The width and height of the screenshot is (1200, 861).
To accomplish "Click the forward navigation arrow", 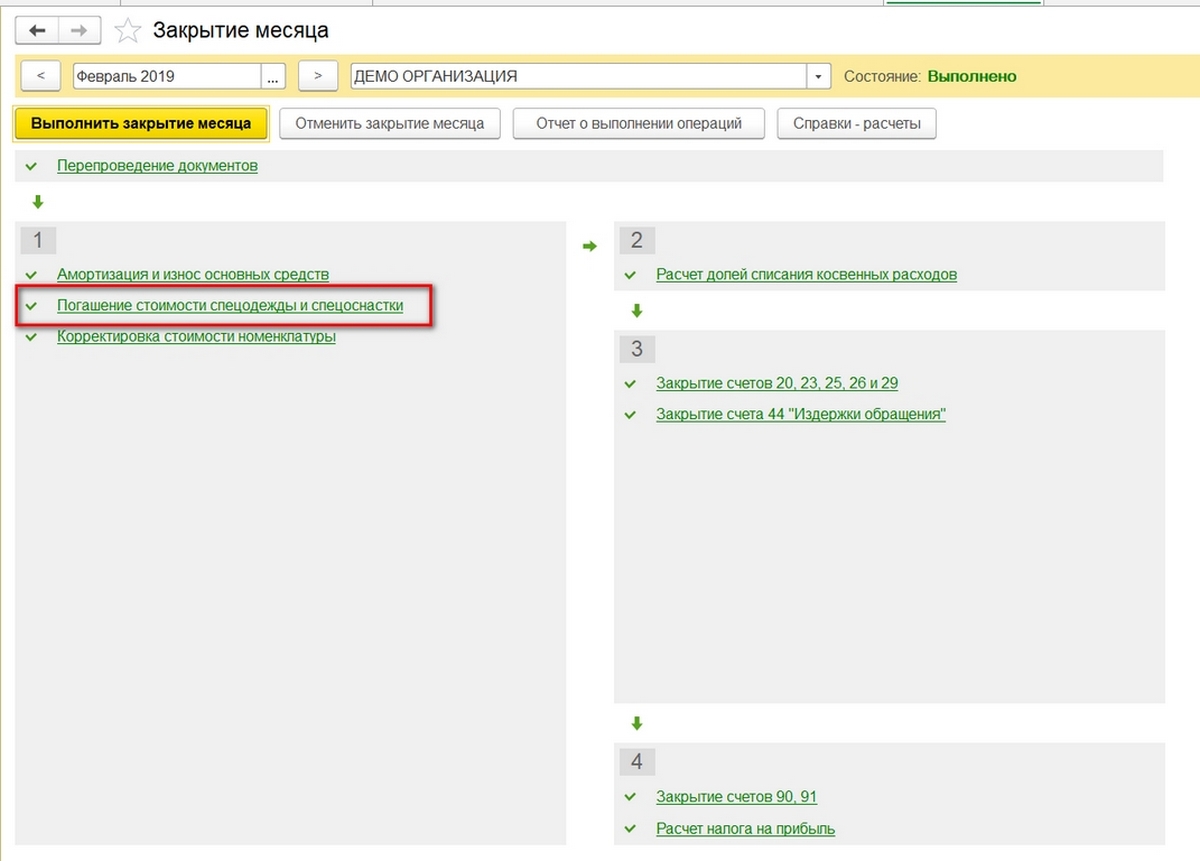I will (x=80, y=31).
